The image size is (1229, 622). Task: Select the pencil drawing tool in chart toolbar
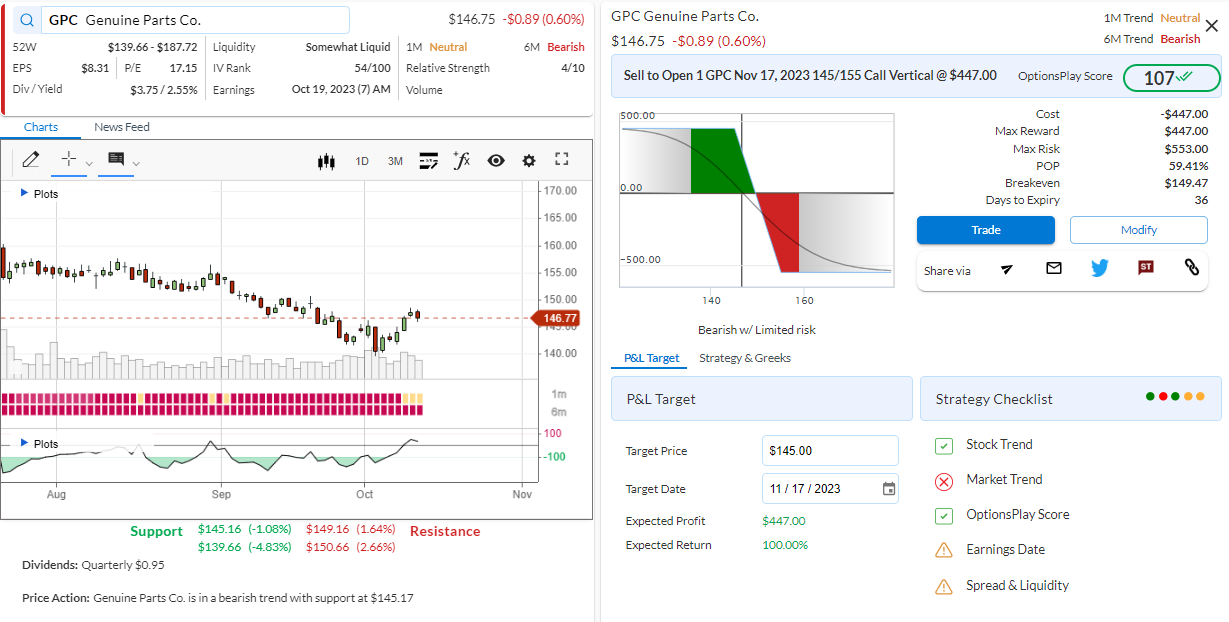pyautogui.click(x=30, y=160)
